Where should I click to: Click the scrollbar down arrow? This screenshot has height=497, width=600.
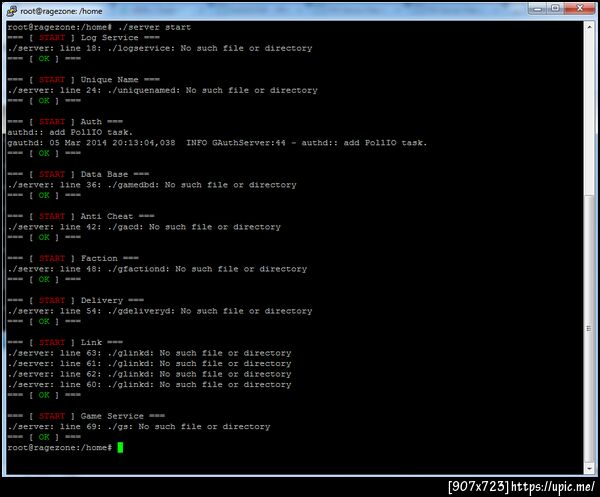[589, 468]
